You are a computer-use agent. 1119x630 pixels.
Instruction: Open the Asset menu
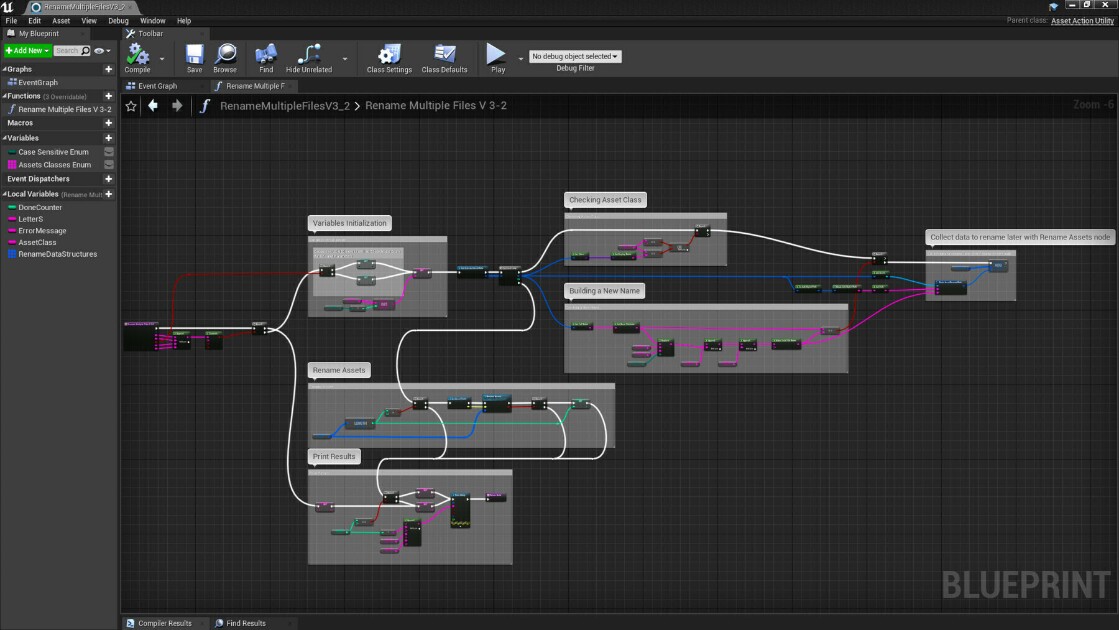click(x=61, y=21)
